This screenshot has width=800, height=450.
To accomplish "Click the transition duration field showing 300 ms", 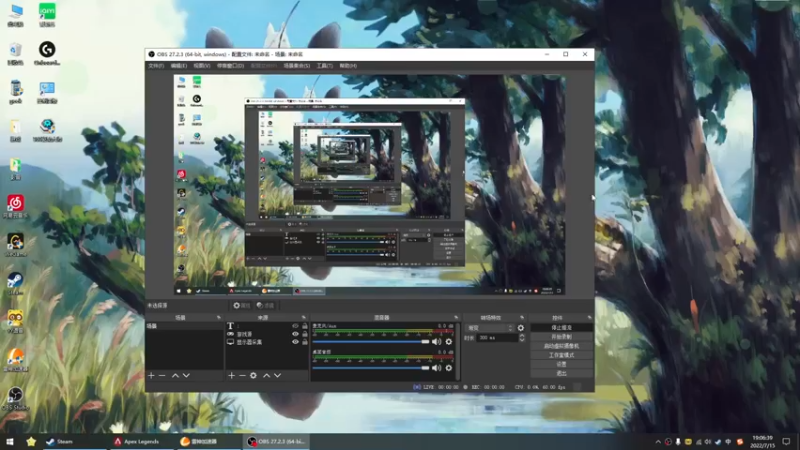I will point(497,338).
